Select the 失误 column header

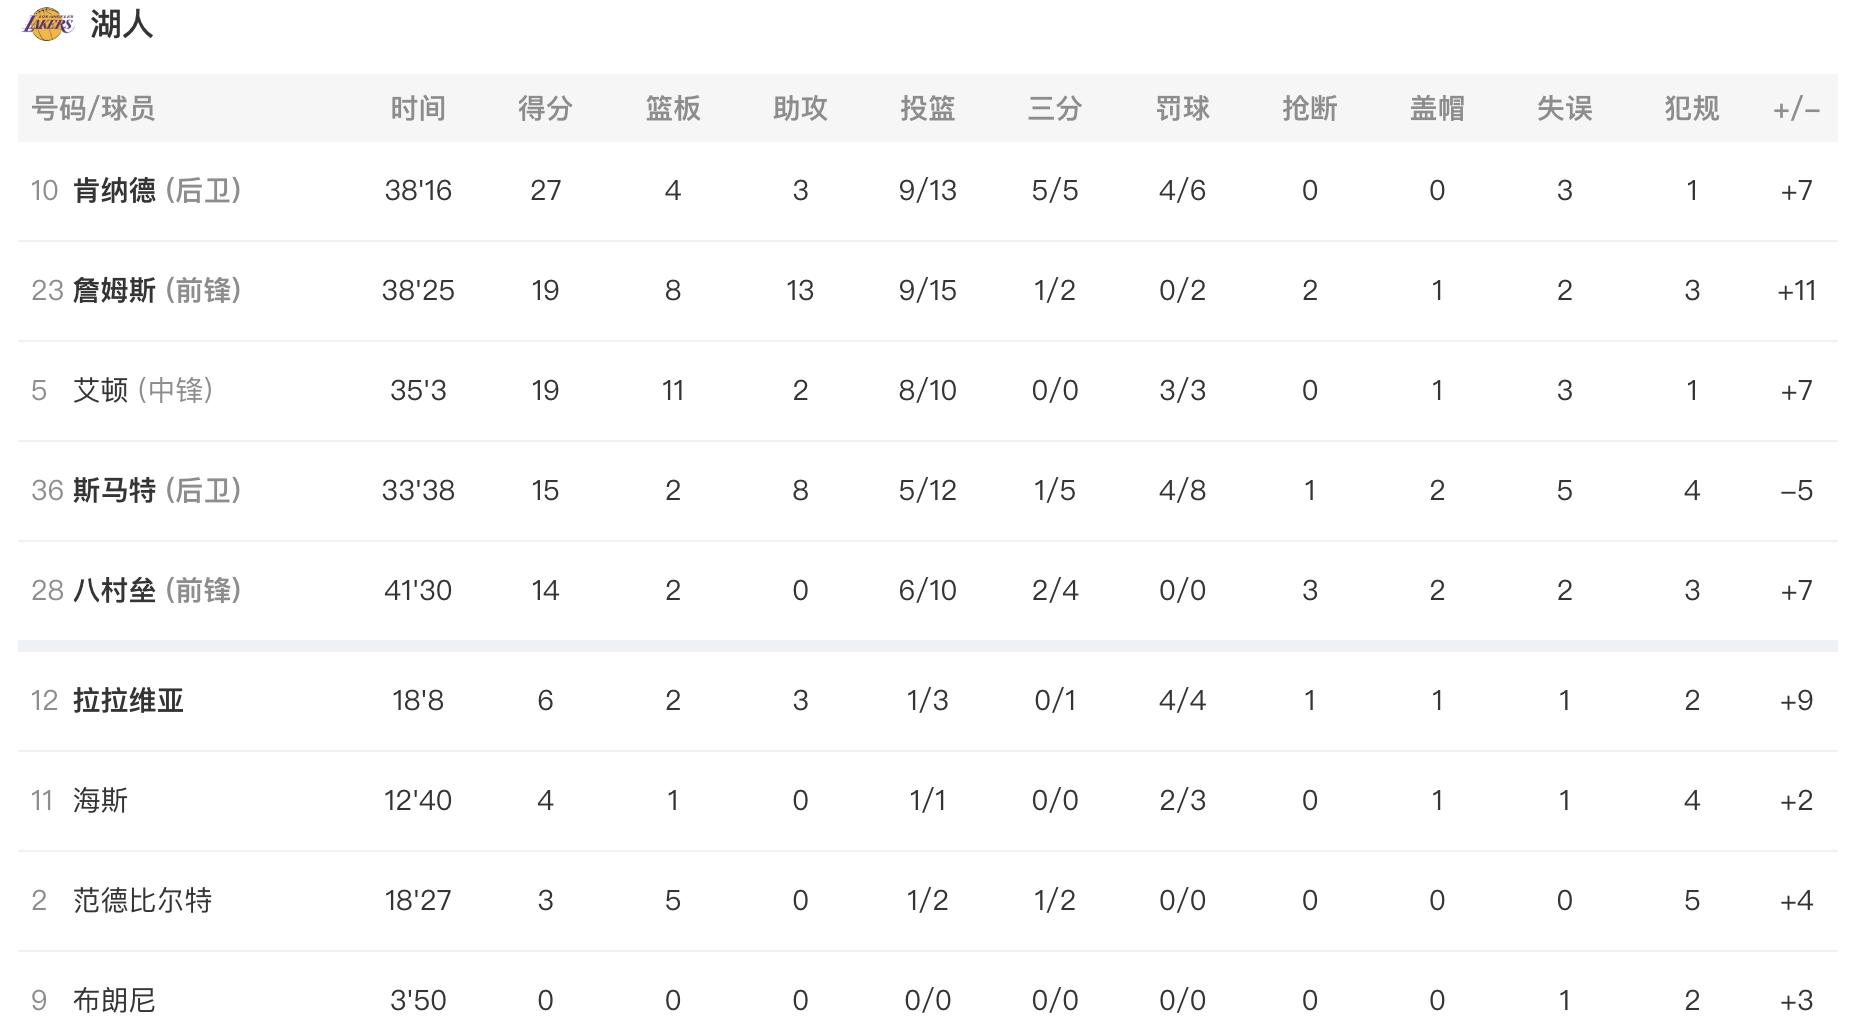(x=1564, y=108)
